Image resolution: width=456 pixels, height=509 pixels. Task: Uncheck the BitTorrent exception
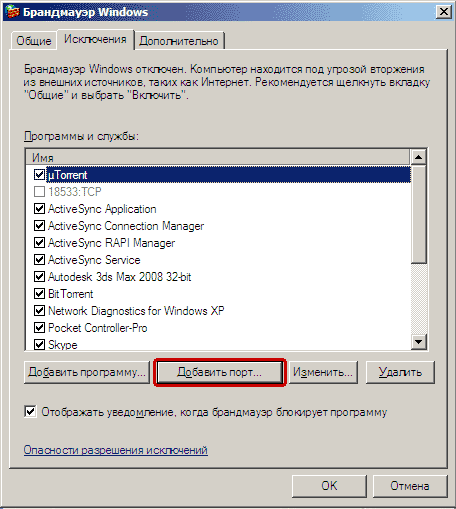pyautogui.click(x=39, y=294)
